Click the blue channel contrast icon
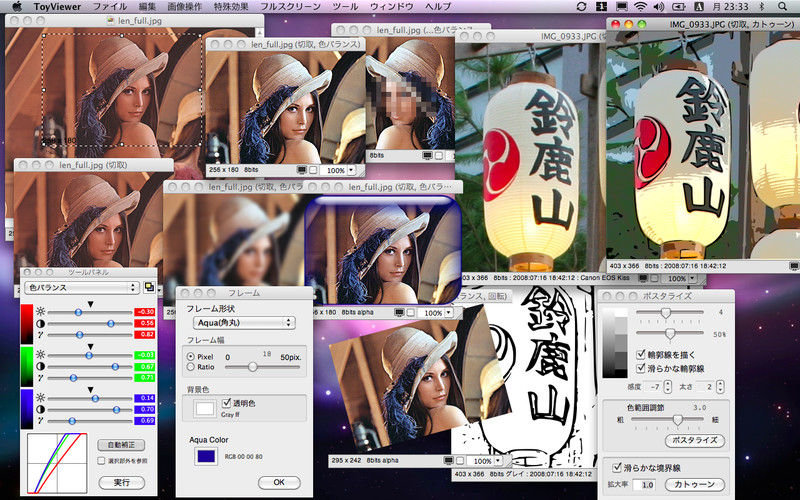Image resolution: width=800 pixels, height=500 pixels. [x=40, y=410]
